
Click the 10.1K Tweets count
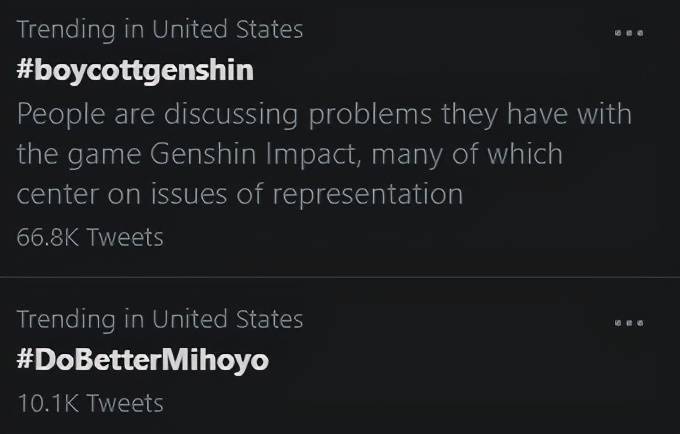(91, 403)
